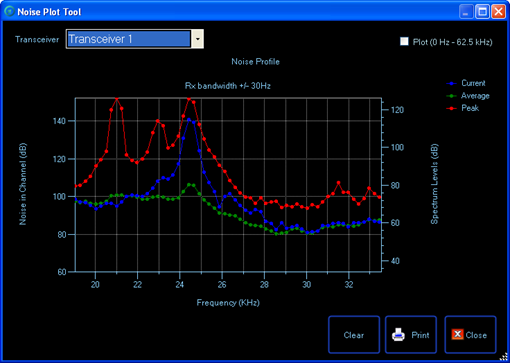Click the window resize grip corner
The width and height of the screenshot is (510, 363).
pyautogui.click(x=503, y=357)
